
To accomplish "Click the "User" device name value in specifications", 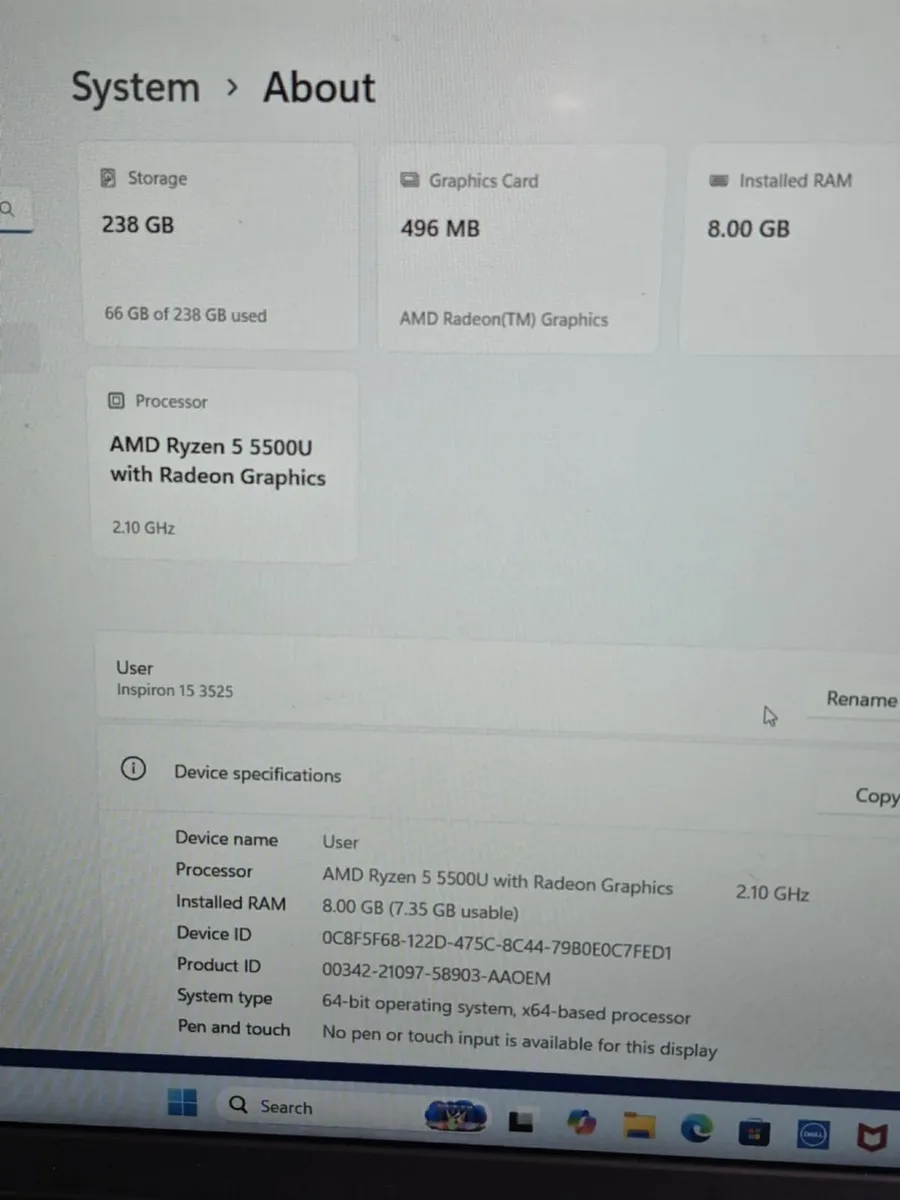I will click(340, 842).
